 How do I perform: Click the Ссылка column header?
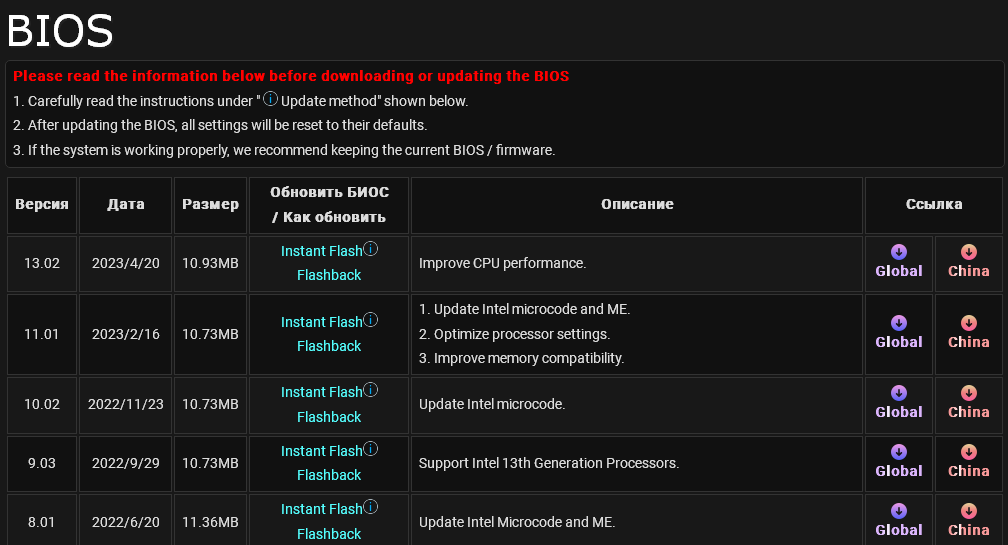click(x=934, y=204)
